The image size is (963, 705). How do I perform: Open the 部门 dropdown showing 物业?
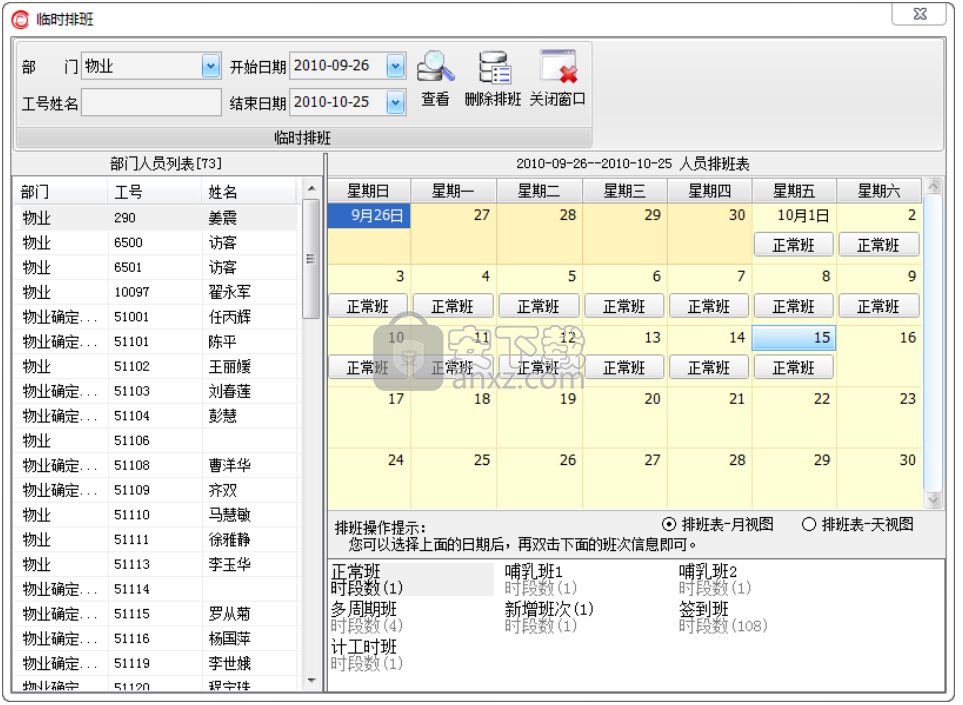click(211, 66)
